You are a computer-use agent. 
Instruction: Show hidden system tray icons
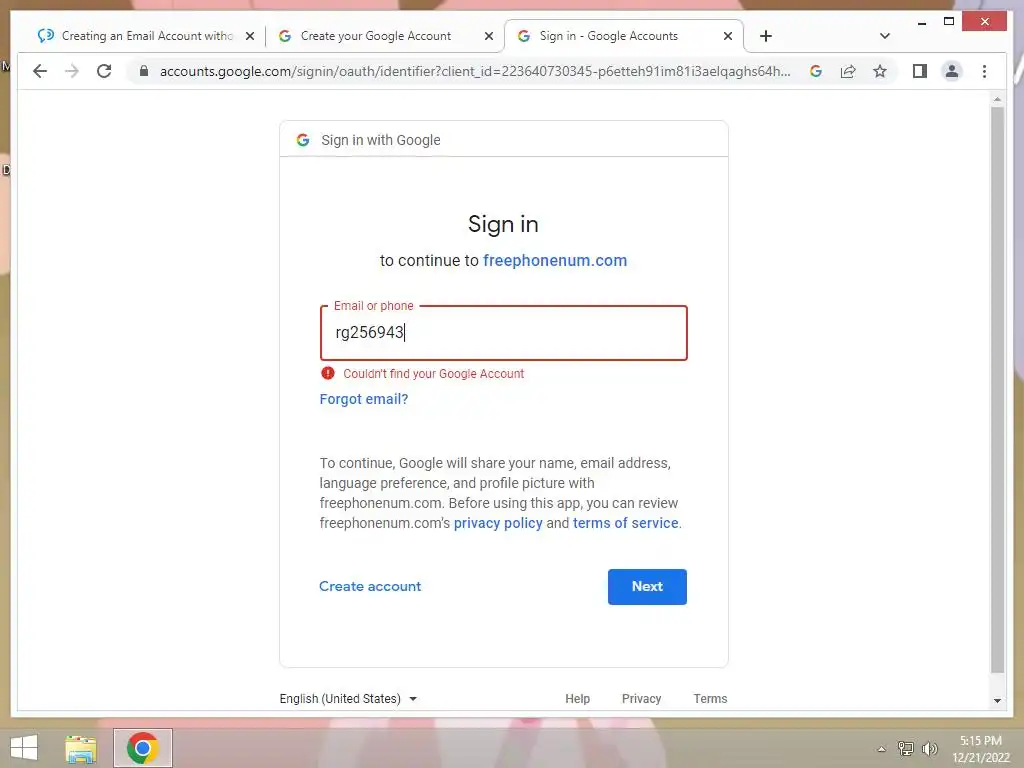pyautogui.click(x=881, y=749)
